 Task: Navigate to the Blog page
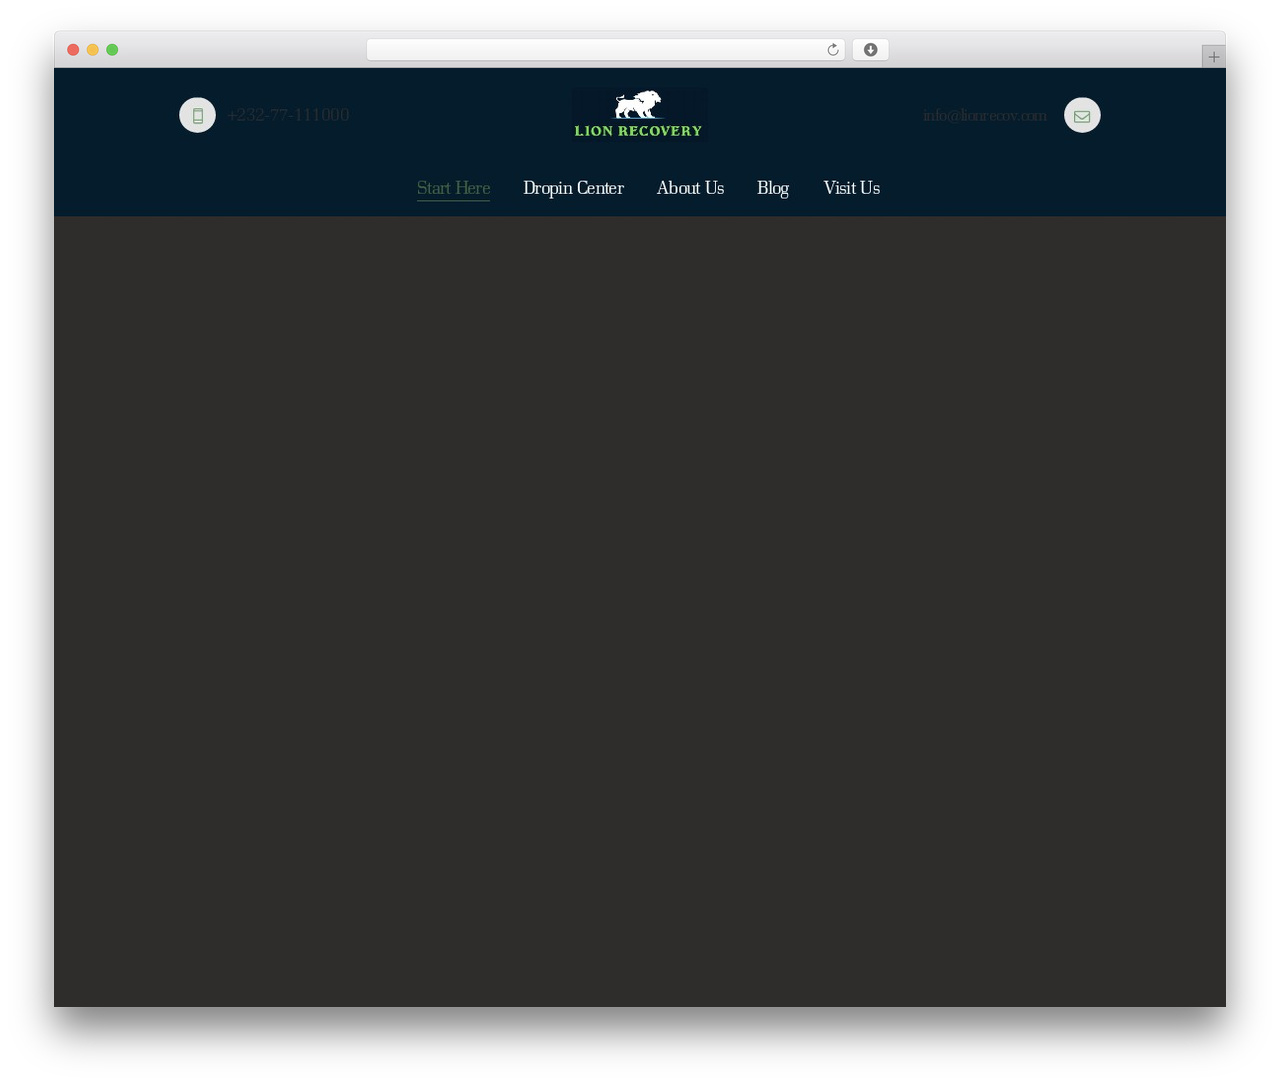(773, 188)
